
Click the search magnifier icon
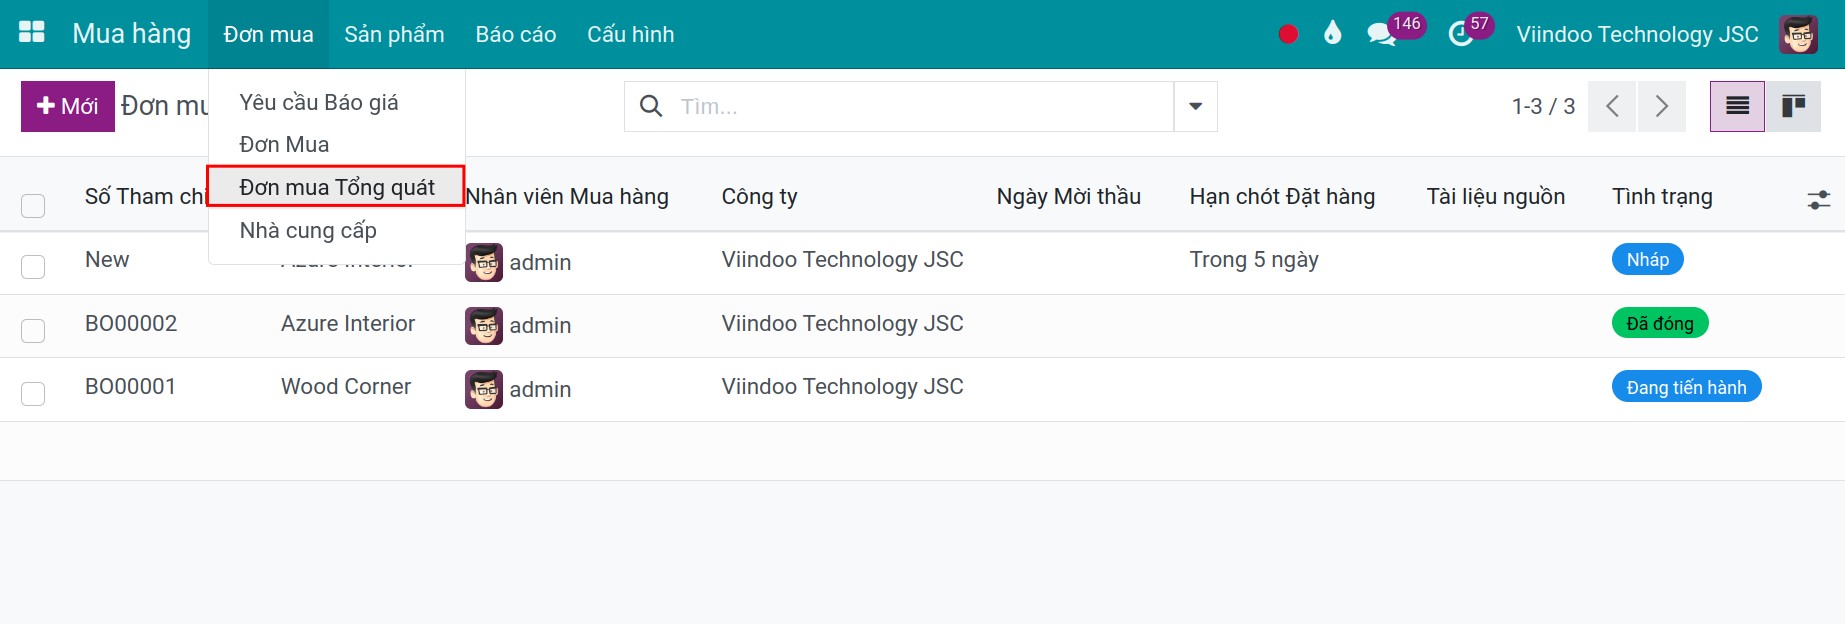coord(651,106)
